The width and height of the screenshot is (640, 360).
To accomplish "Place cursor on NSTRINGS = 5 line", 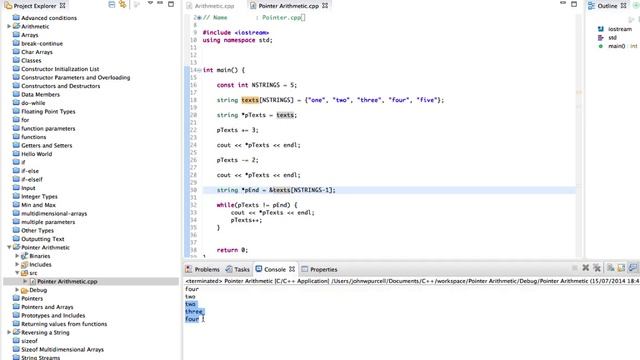I will 257,85.
